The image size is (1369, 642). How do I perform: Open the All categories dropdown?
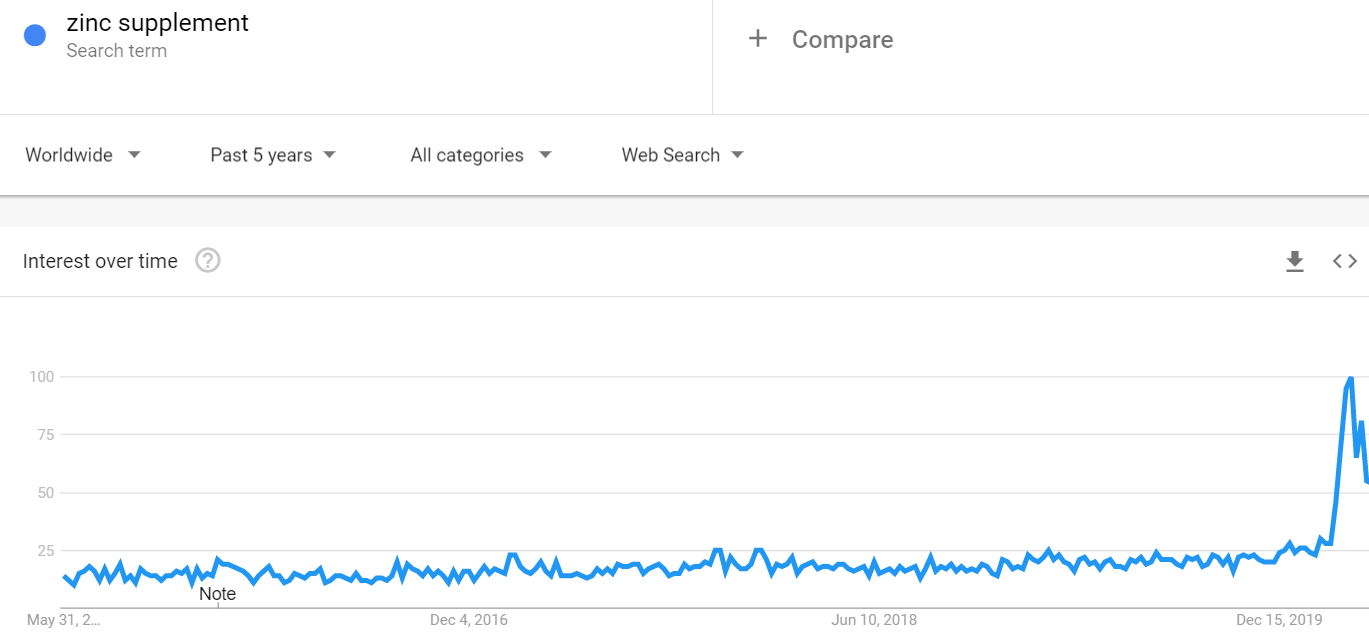(x=480, y=155)
